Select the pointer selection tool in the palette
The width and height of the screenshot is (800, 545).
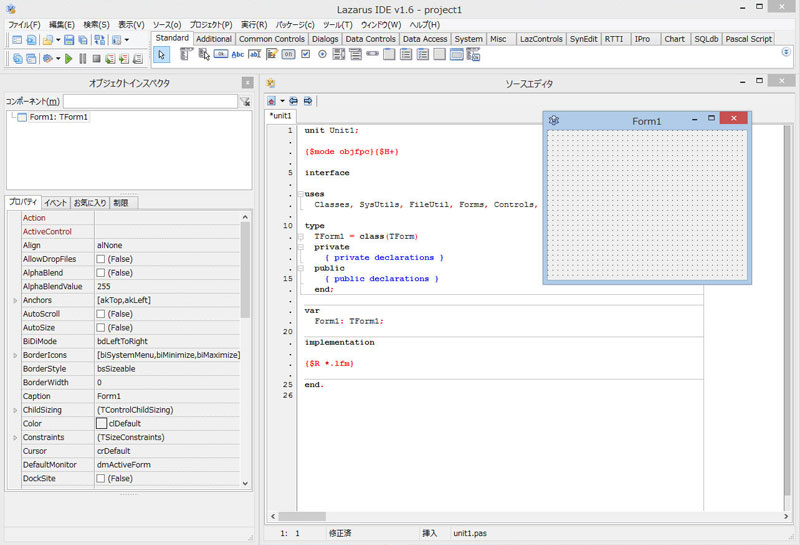tap(161, 55)
